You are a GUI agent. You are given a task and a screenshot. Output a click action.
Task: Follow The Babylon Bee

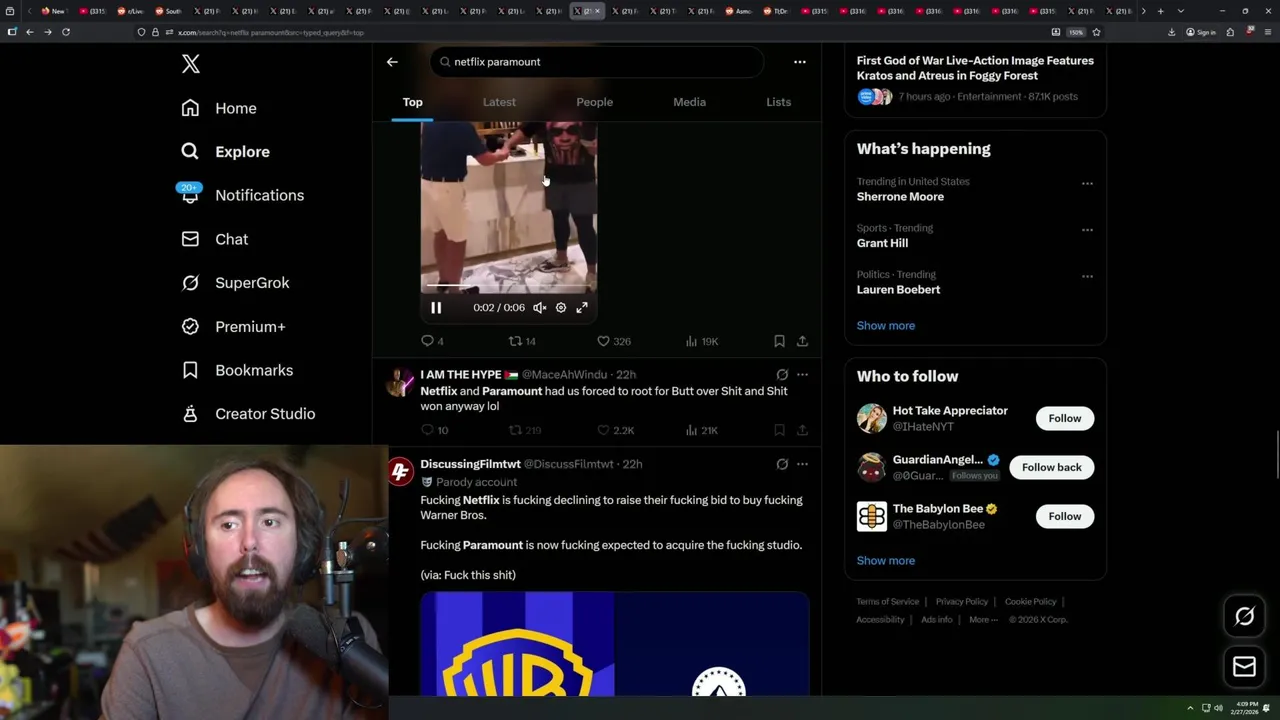pyautogui.click(x=1064, y=516)
